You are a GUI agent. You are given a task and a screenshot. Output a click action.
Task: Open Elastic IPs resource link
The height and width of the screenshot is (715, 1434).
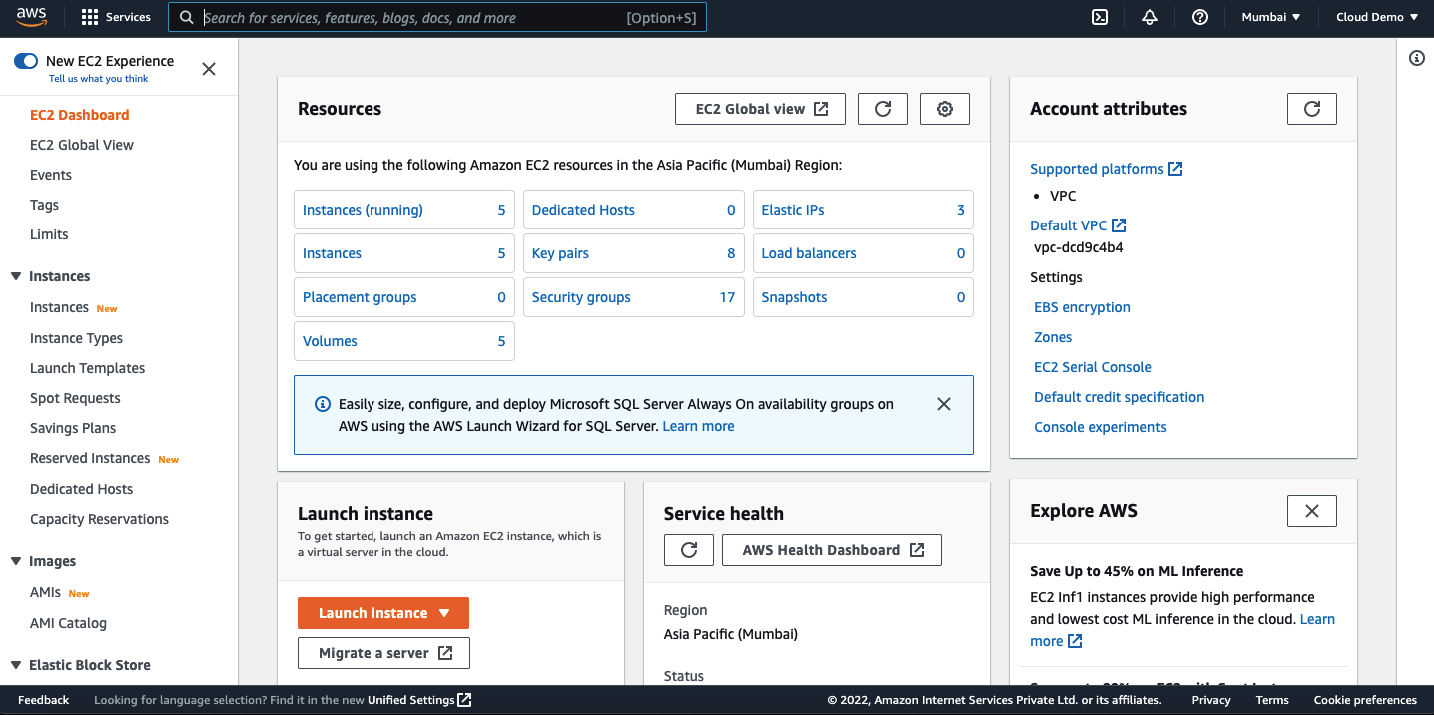pyautogui.click(x=793, y=210)
